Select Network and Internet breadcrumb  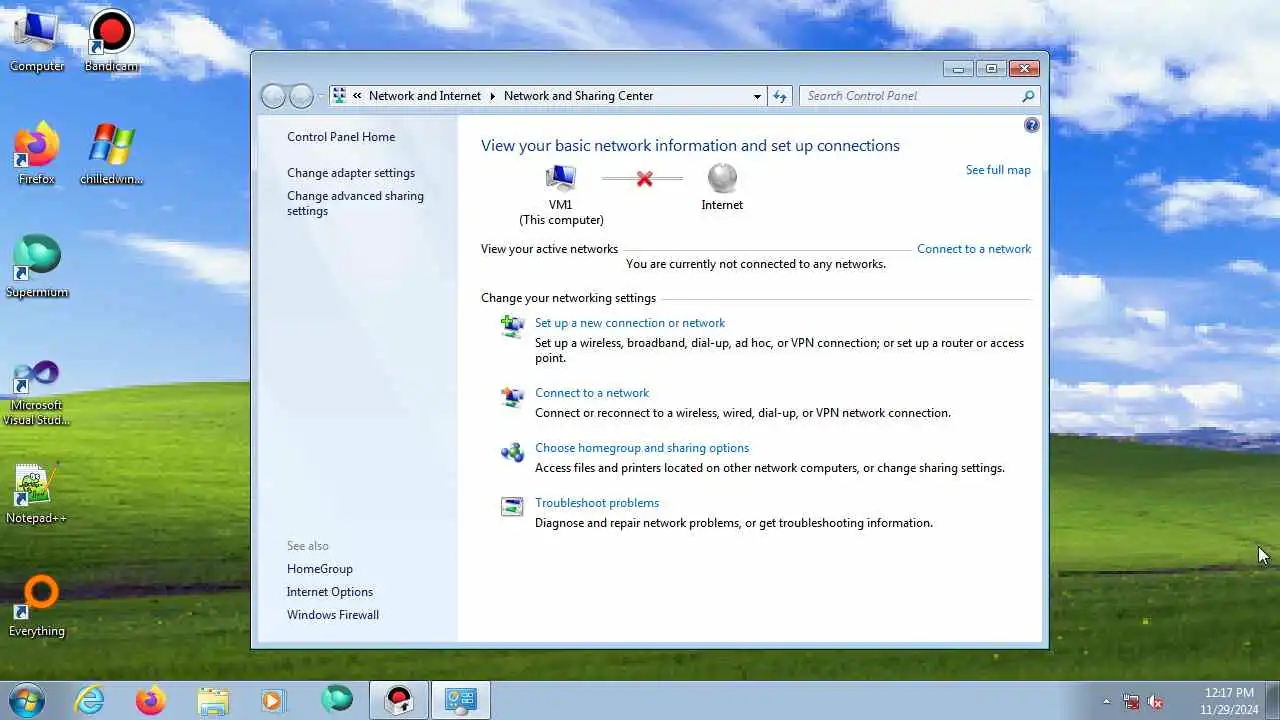click(425, 96)
